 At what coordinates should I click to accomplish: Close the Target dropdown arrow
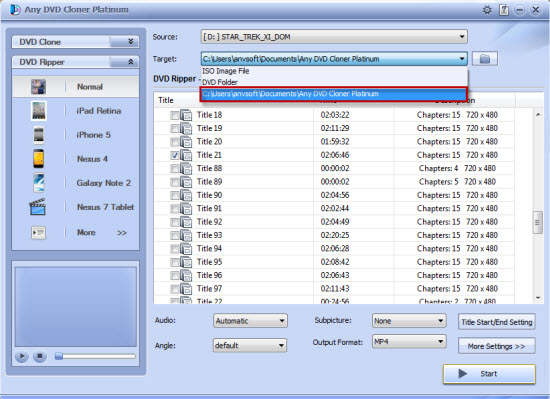tap(462, 59)
